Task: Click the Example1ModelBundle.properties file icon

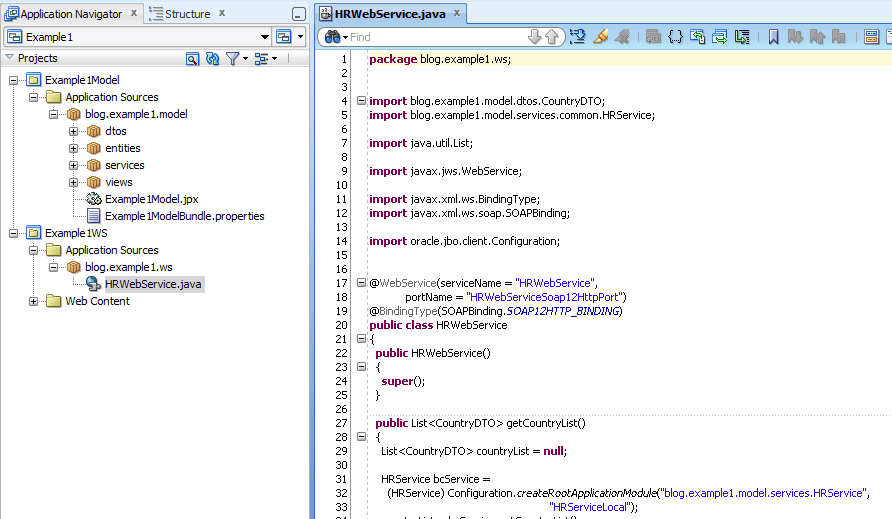Action: pos(93,216)
